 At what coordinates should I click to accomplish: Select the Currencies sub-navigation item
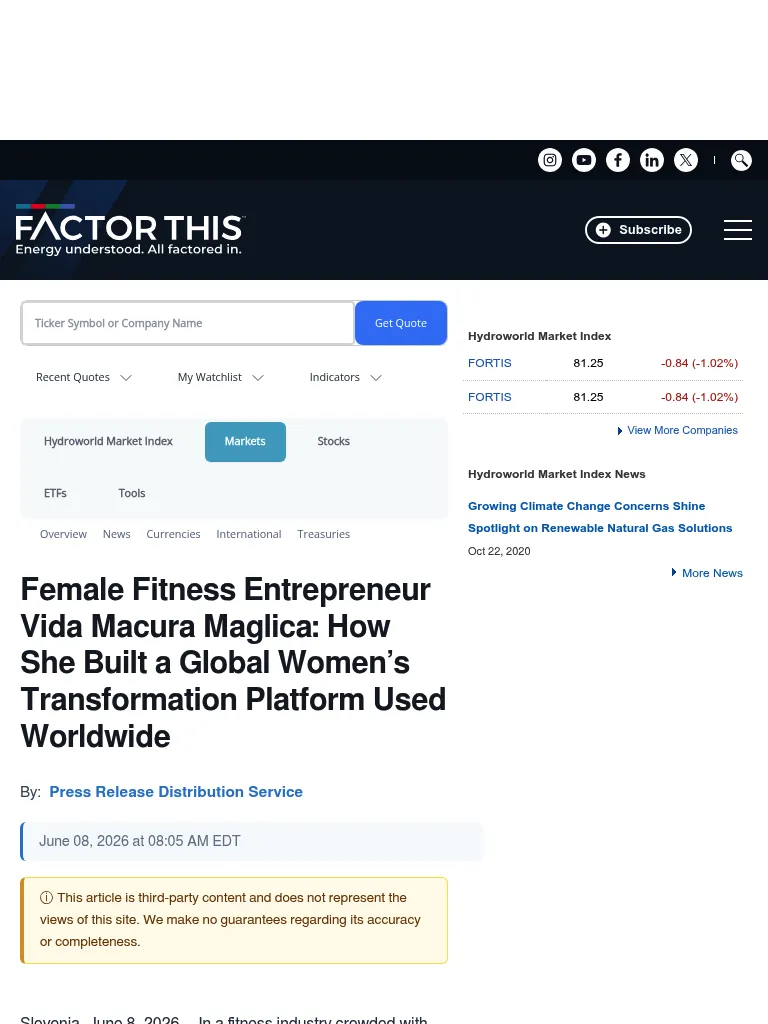pos(173,534)
